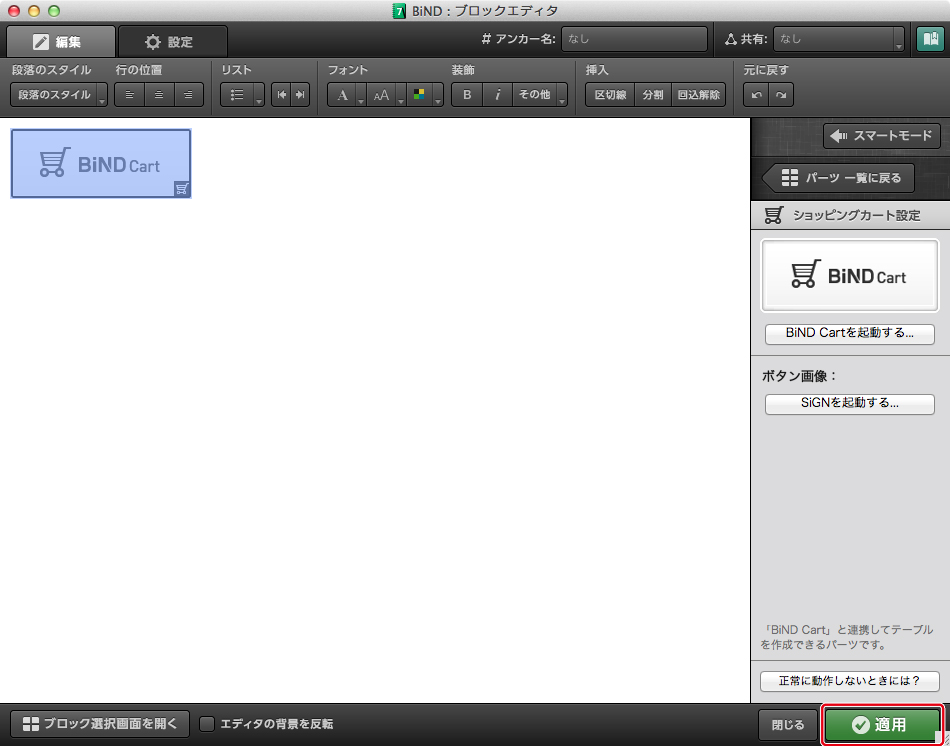Viewport: 950px width, 747px height.
Task: Insert a bulleted list
Action: (x=237, y=95)
